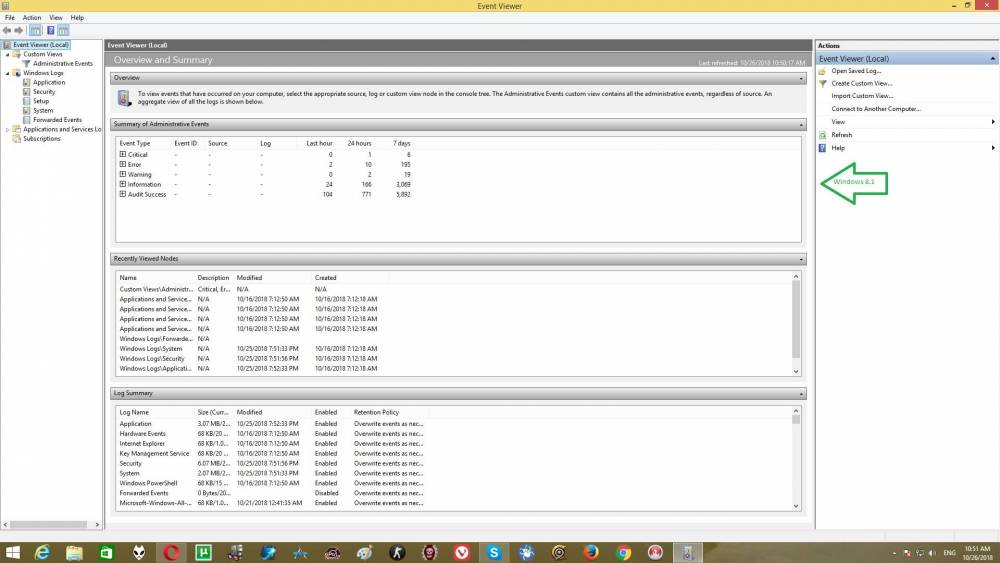Select Subscriptions in the tree
This screenshot has height=563, width=1000.
pos(41,138)
